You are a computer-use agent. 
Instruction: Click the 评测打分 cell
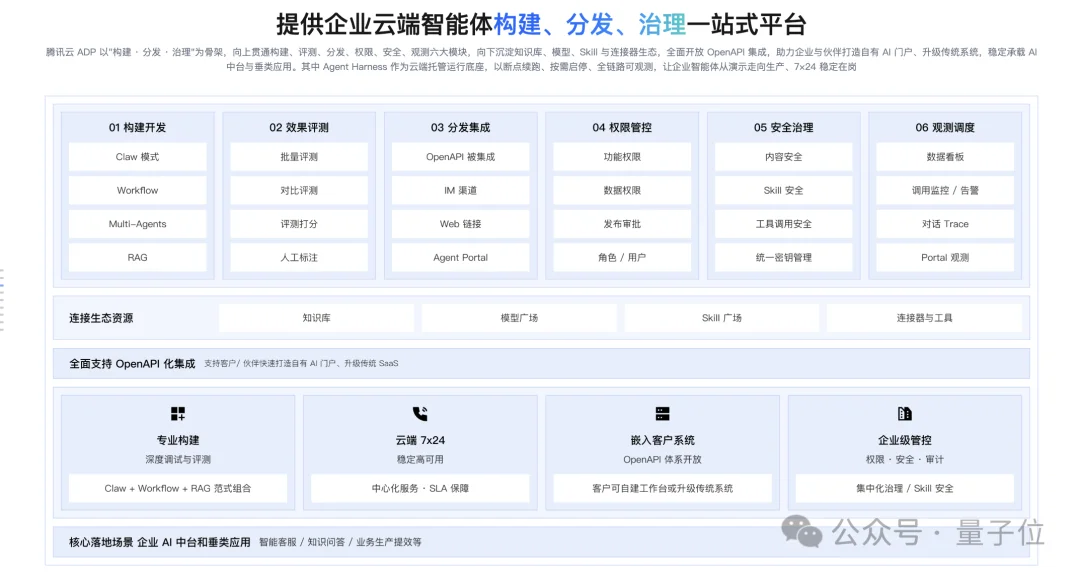point(299,224)
